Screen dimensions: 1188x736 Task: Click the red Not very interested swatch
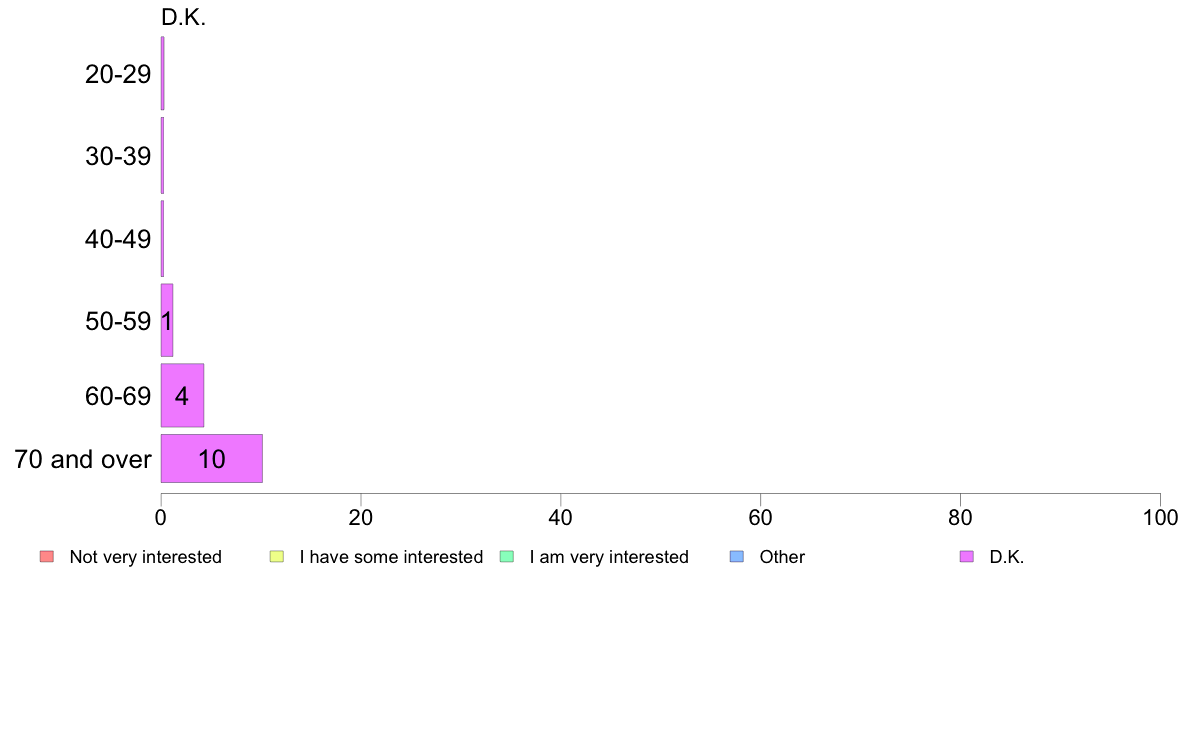(47, 556)
